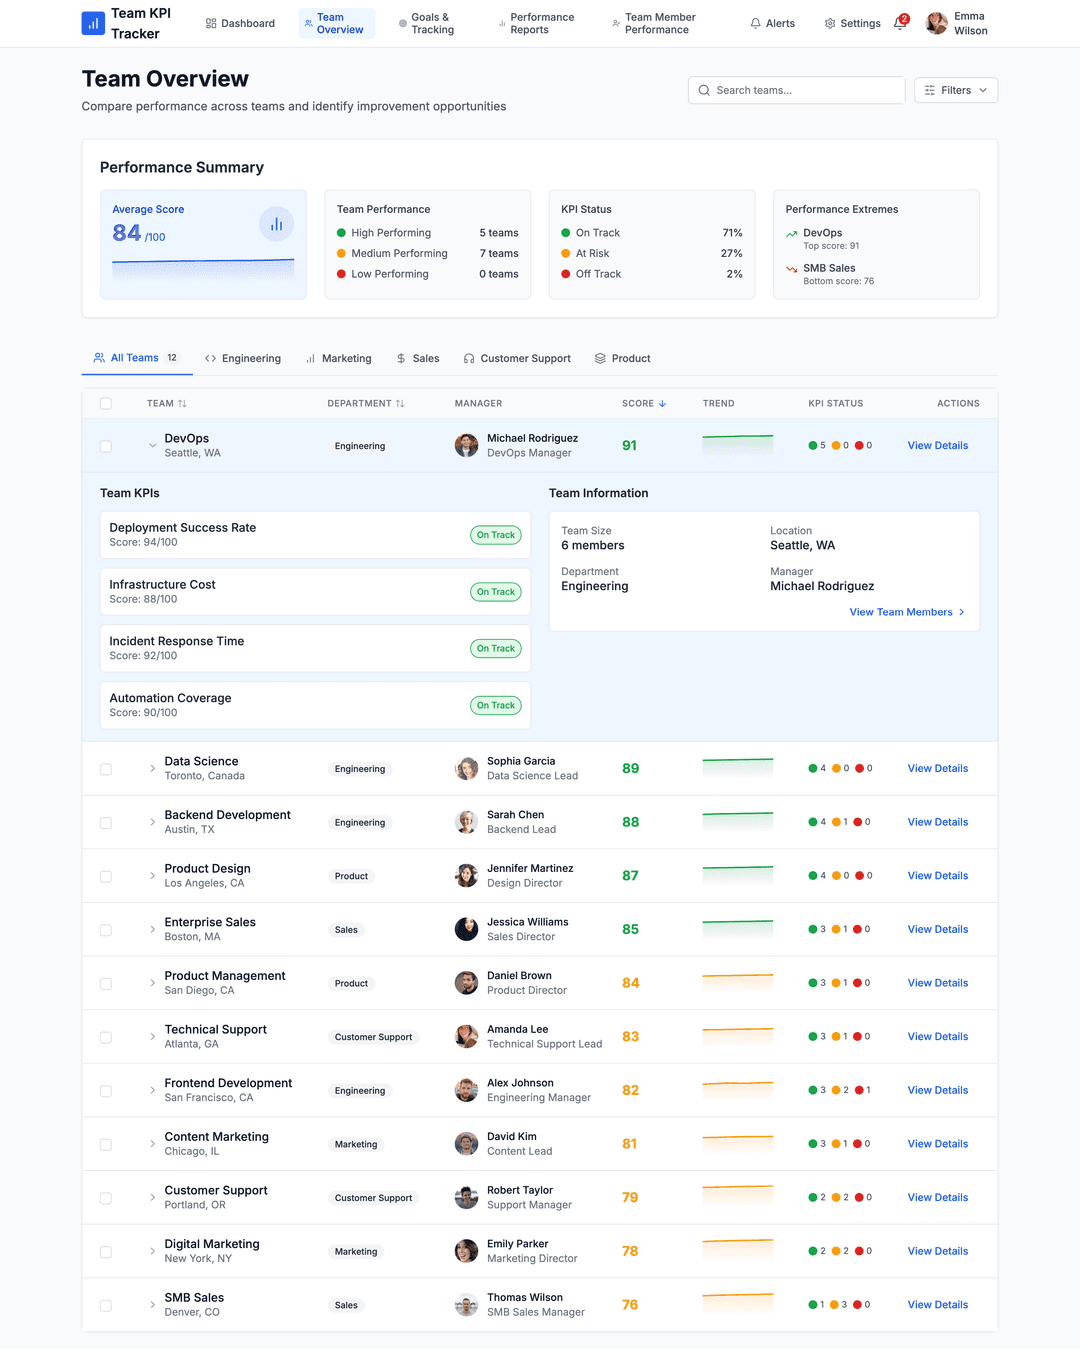Click the notification badge showing 2

(x=903, y=17)
